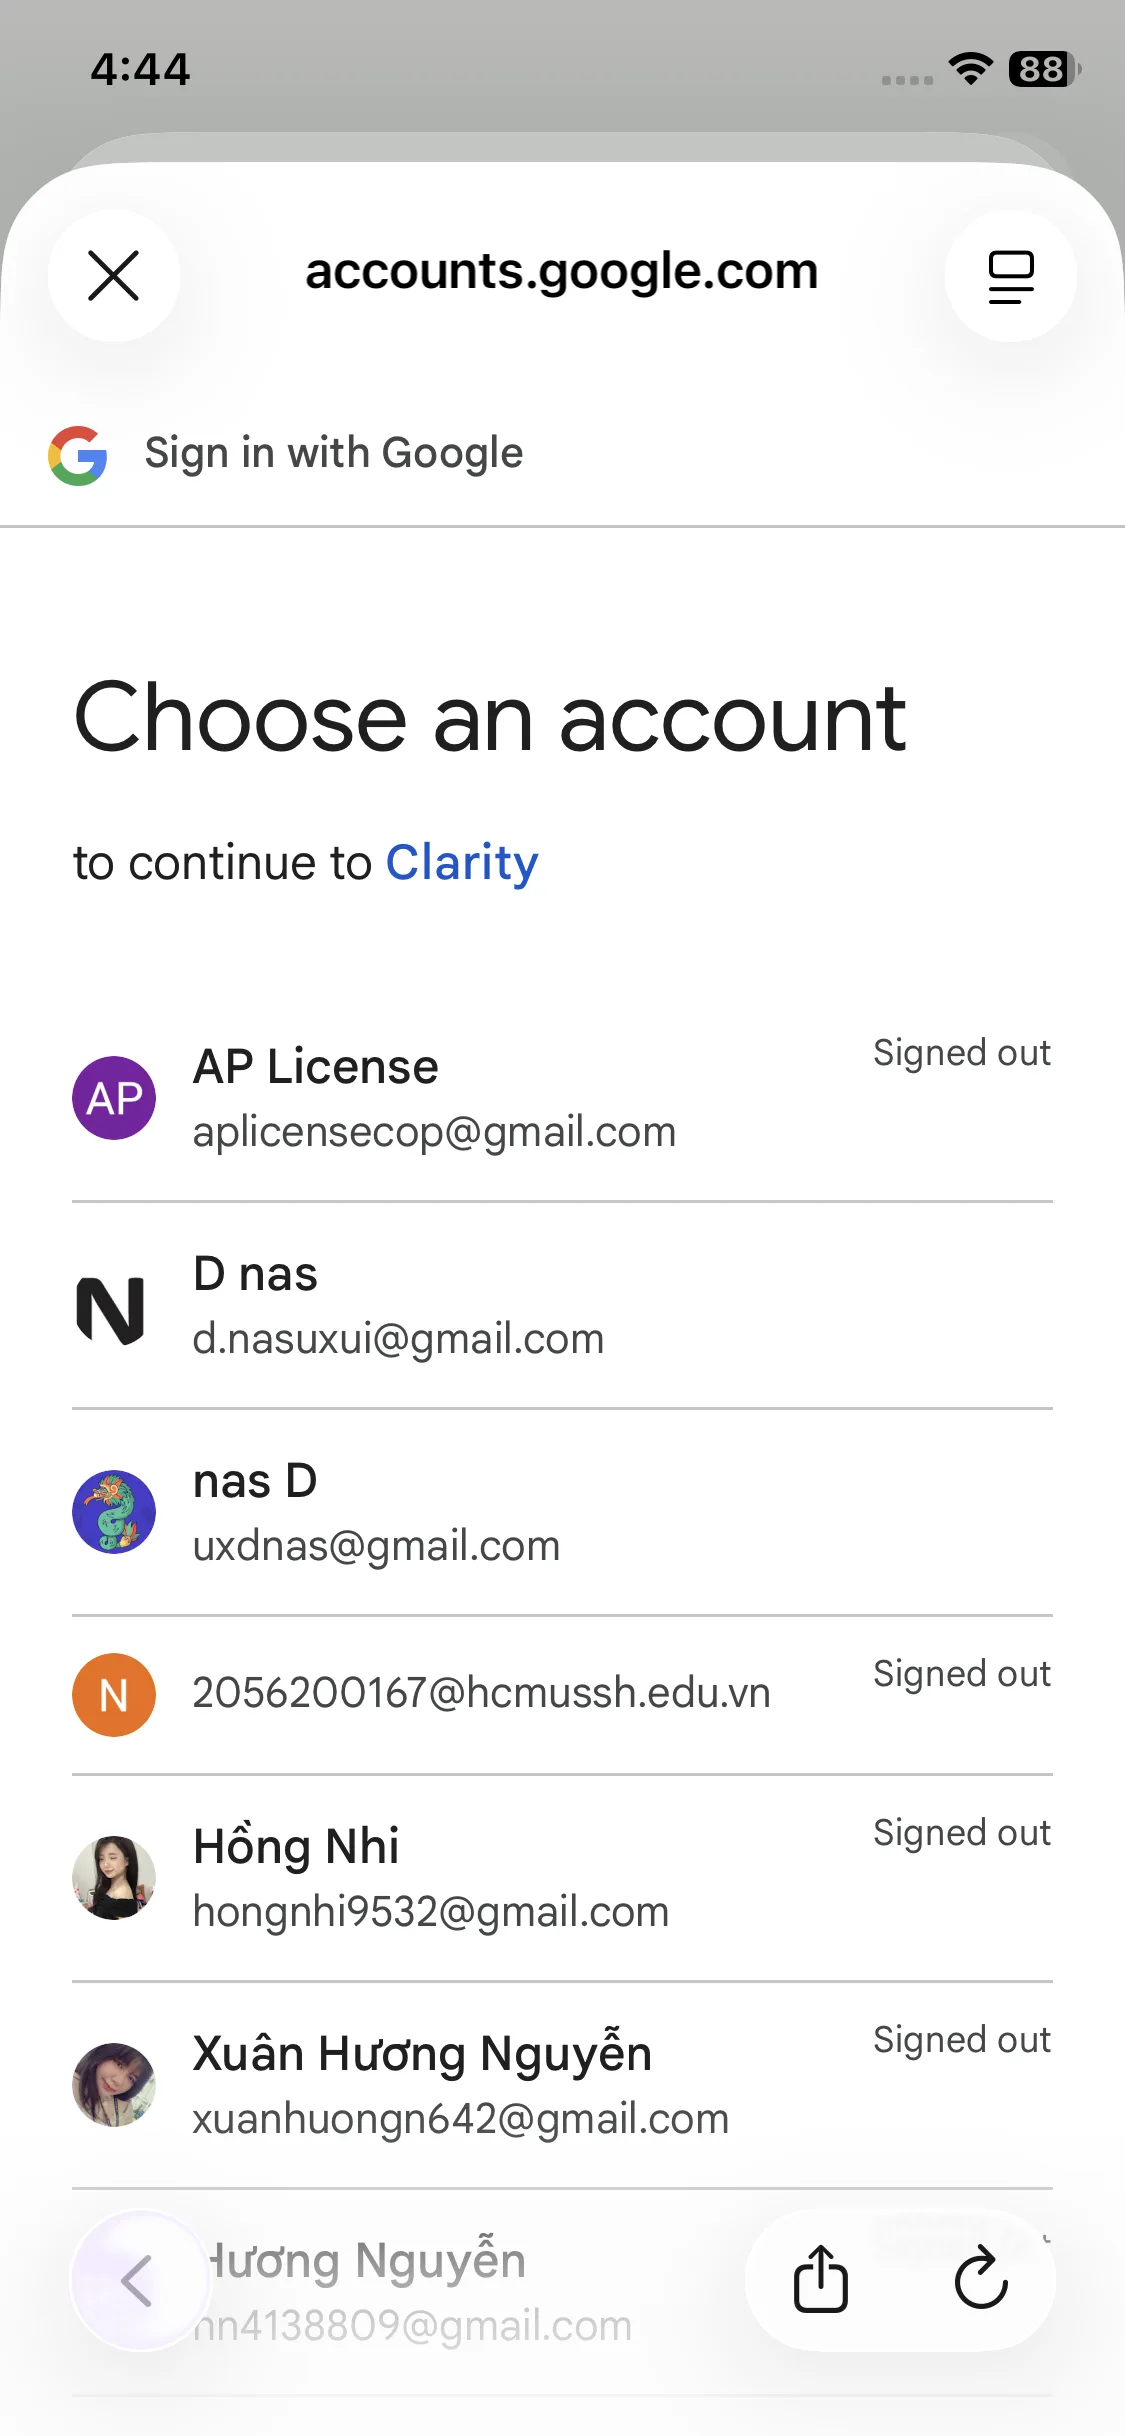Close the sign-in browser sheet
The image size is (1125, 2436).
(114, 276)
